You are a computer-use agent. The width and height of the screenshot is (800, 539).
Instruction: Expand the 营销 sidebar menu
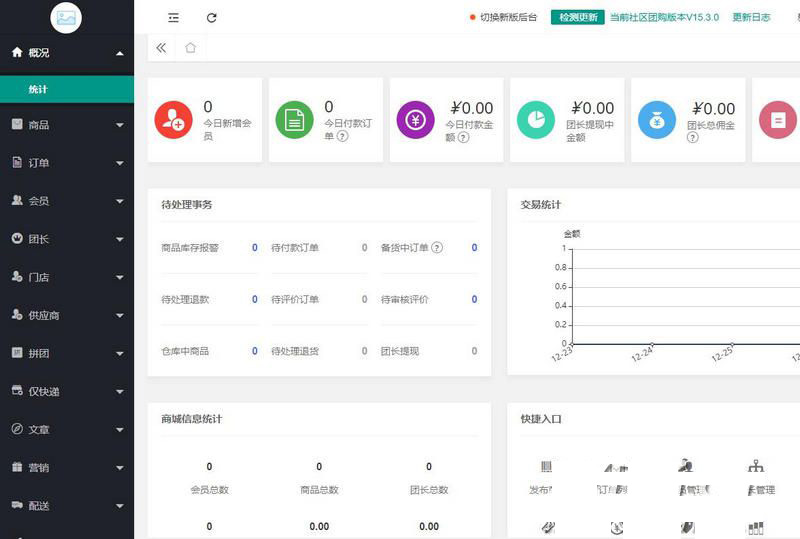(x=66, y=467)
